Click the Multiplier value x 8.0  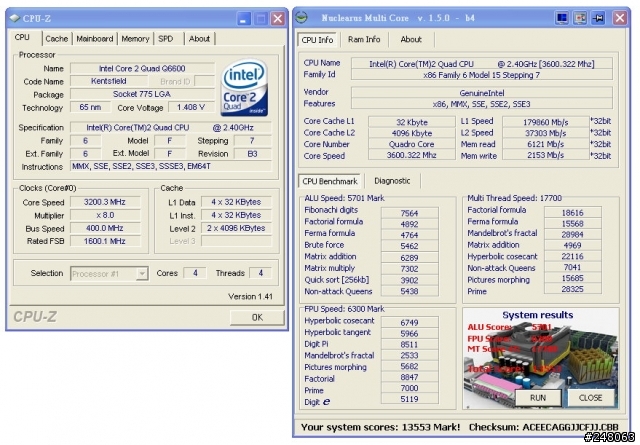(x=105, y=215)
